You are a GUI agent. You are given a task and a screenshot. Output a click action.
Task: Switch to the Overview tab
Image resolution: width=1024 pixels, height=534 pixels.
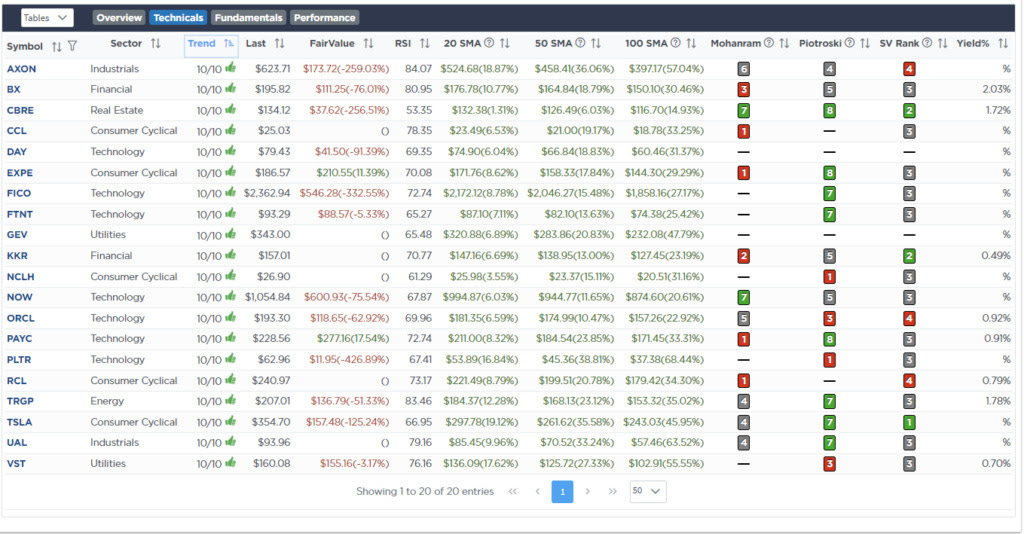pyautogui.click(x=119, y=18)
